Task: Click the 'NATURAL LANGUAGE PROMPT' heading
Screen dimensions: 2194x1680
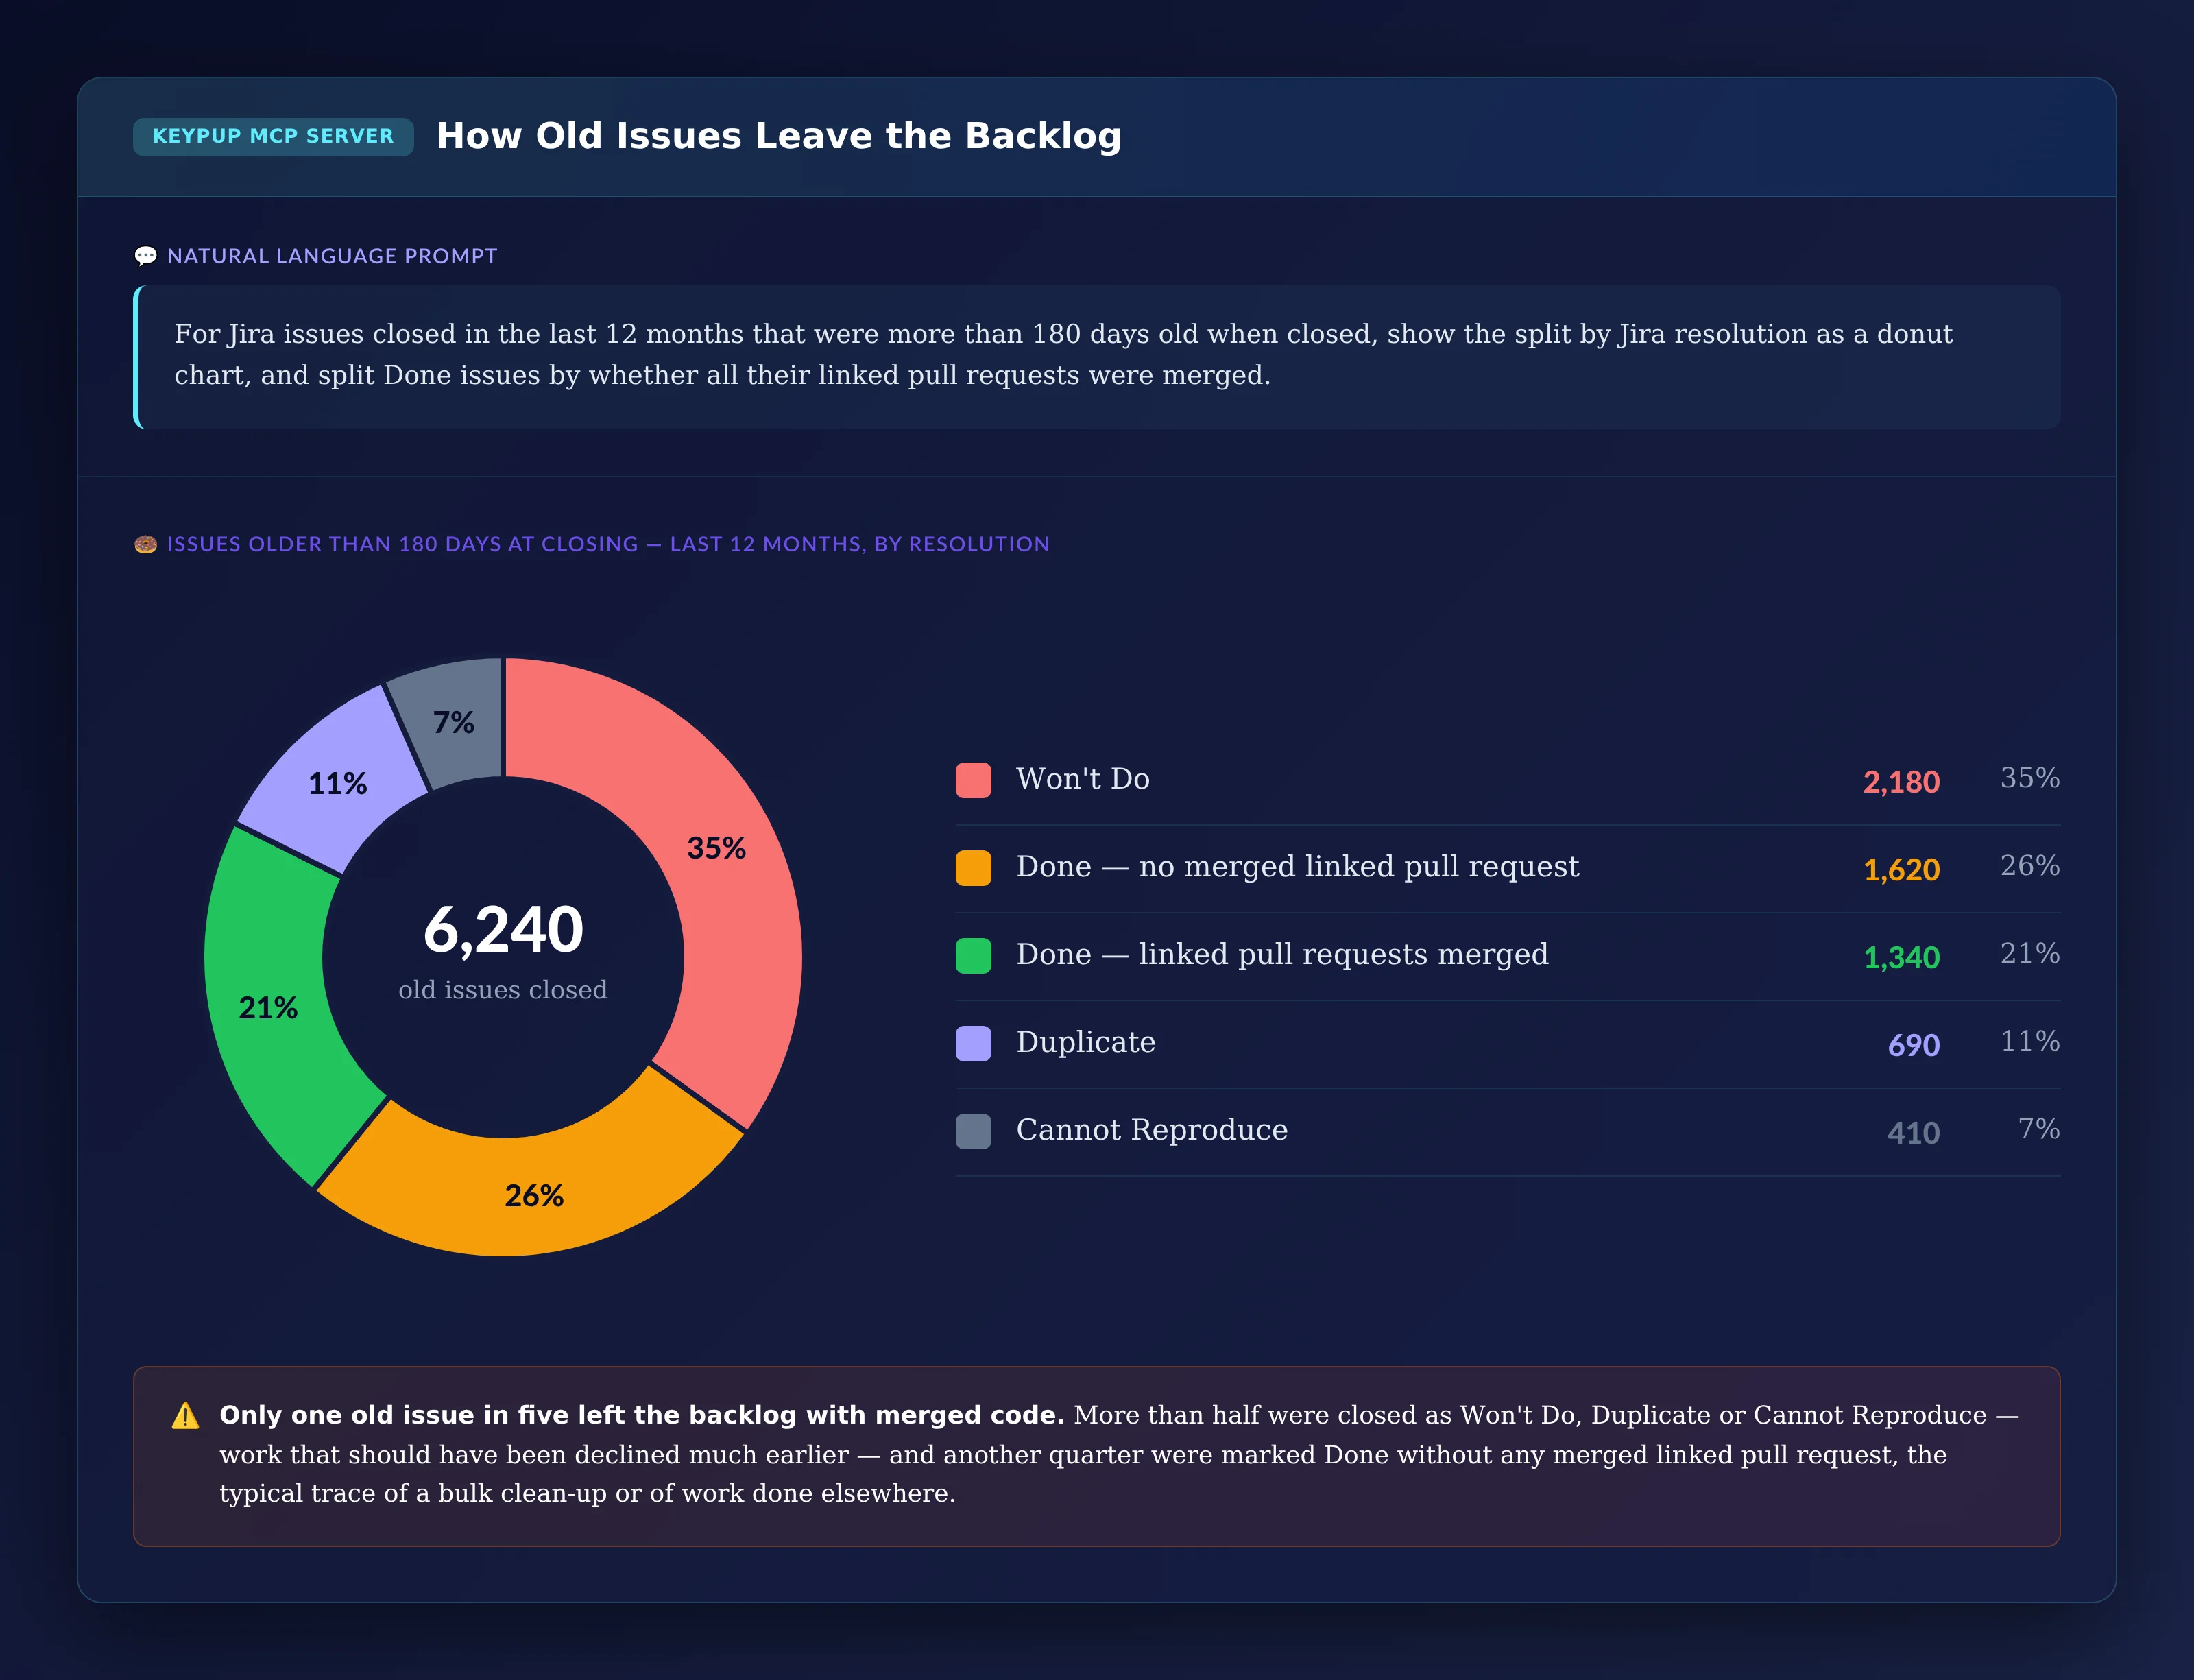Action: [x=332, y=256]
